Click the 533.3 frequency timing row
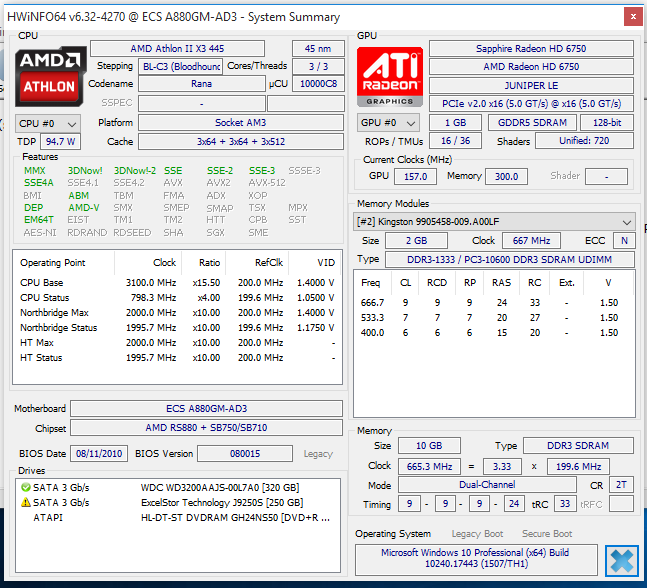Image resolution: width=647 pixels, height=588 pixels. click(494, 318)
